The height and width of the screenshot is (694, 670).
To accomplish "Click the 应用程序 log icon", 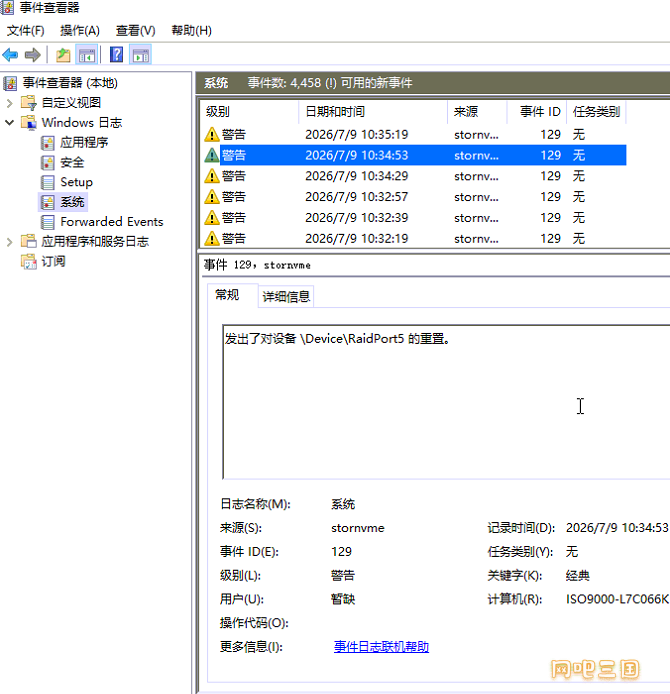I will tap(47, 143).
